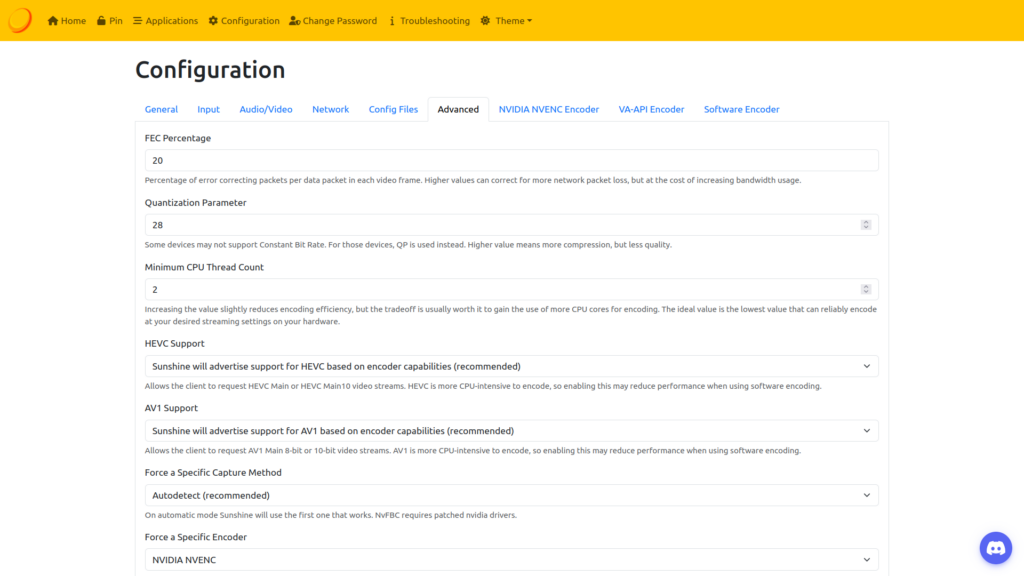This screenshot has height=576, width=1024.
Task: Switch to the General tab
Action: click(161, 109)
